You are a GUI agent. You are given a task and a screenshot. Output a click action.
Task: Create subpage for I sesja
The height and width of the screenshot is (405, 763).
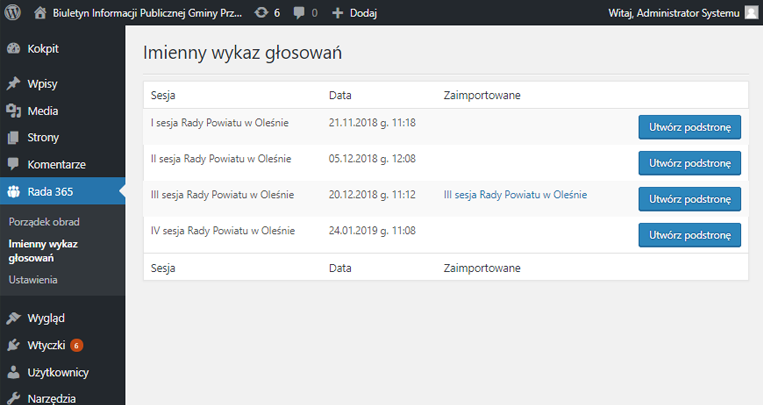coord(689,126)
